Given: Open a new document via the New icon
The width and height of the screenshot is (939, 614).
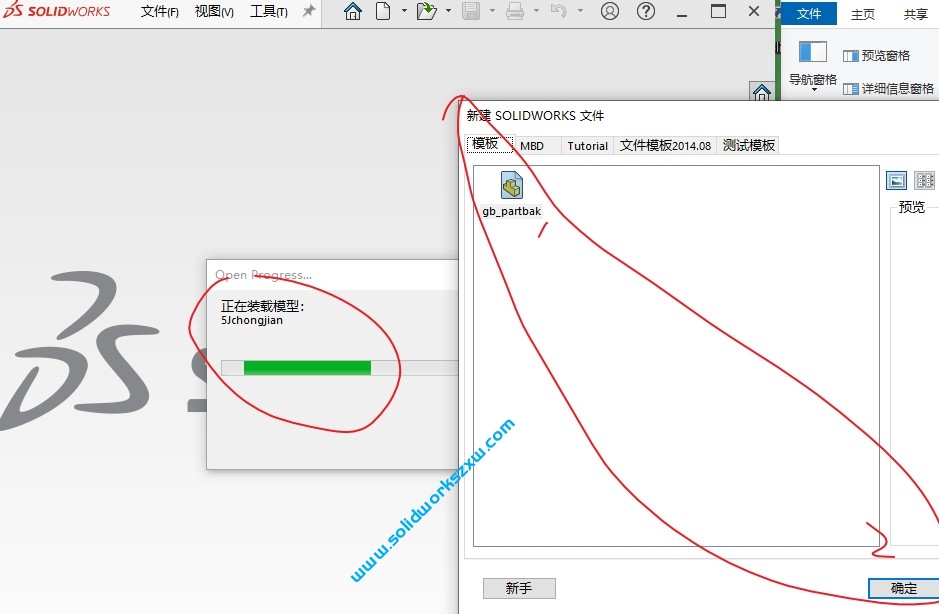Looking at the screenshot, I should coord(381,12).
